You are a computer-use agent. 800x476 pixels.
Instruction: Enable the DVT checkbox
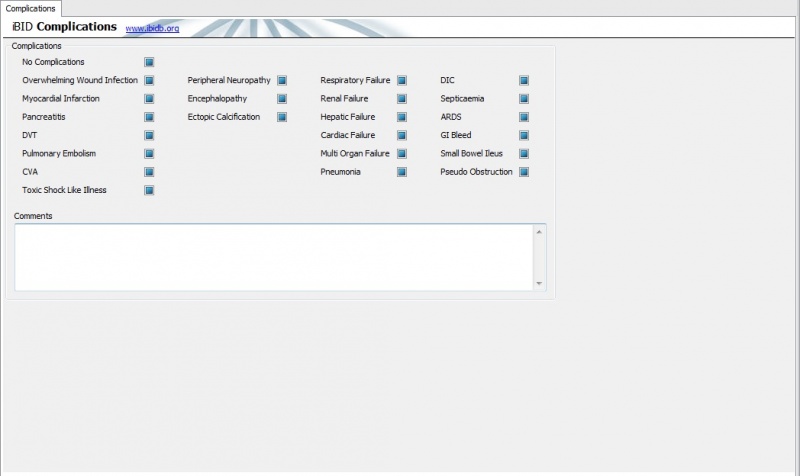[149, 135]
